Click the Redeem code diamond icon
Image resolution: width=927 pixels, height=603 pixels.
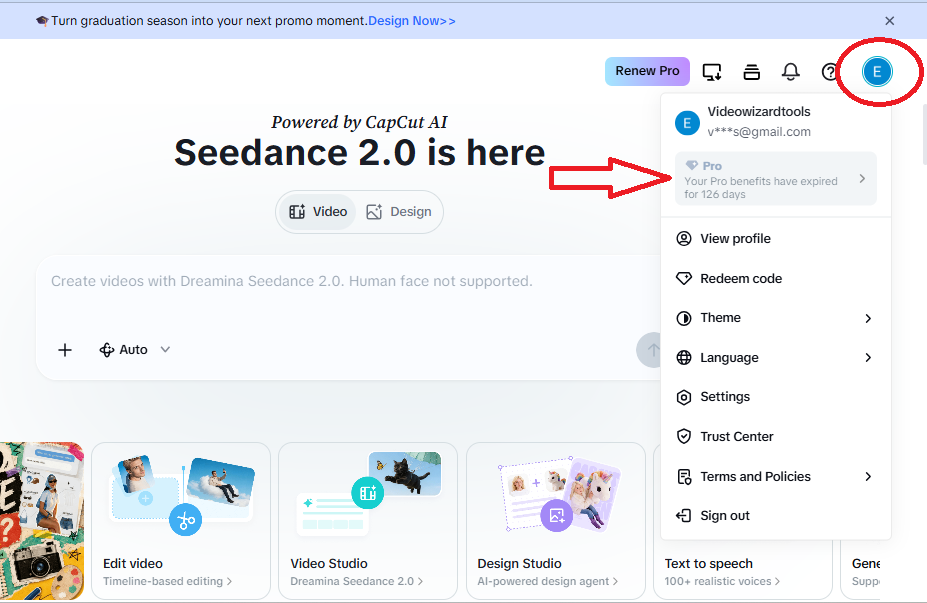(684, 278)
